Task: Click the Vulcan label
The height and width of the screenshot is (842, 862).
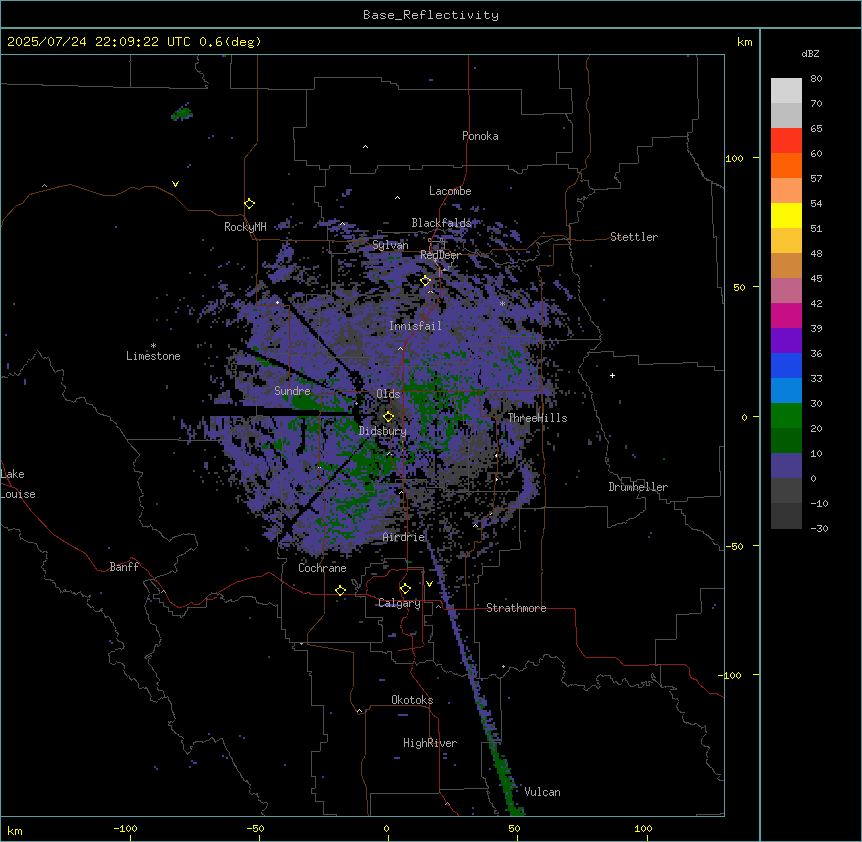Action: [543, 792]
